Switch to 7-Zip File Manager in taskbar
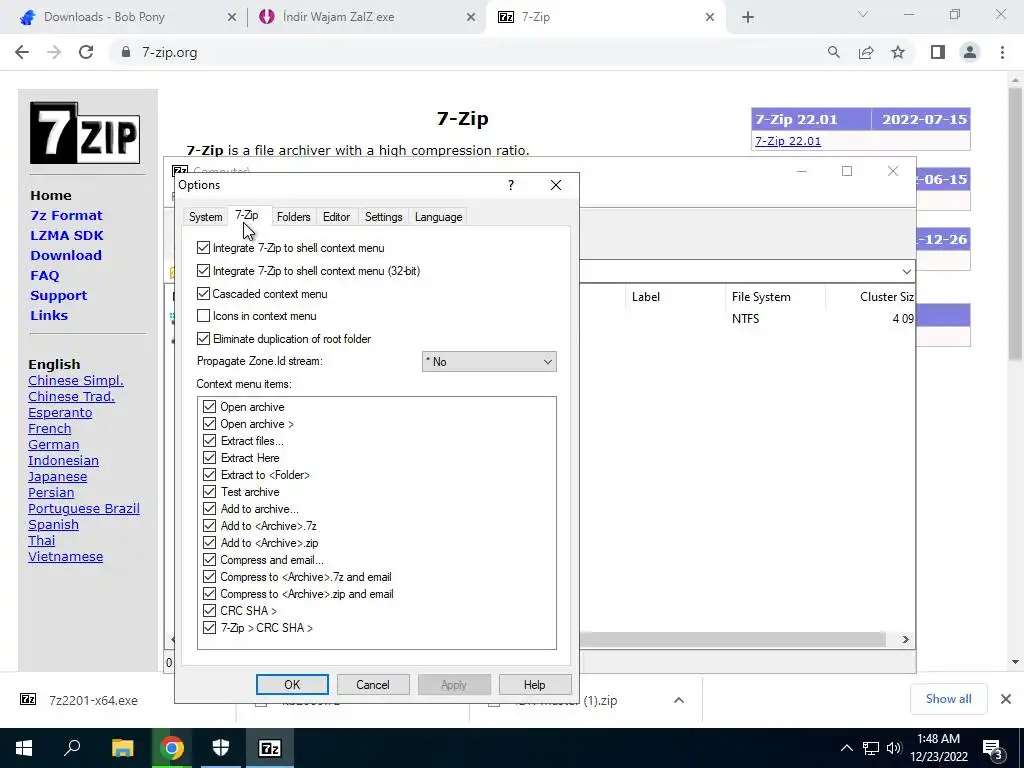Viewport: 1024px width, 768px height. [x=270, y=748]
